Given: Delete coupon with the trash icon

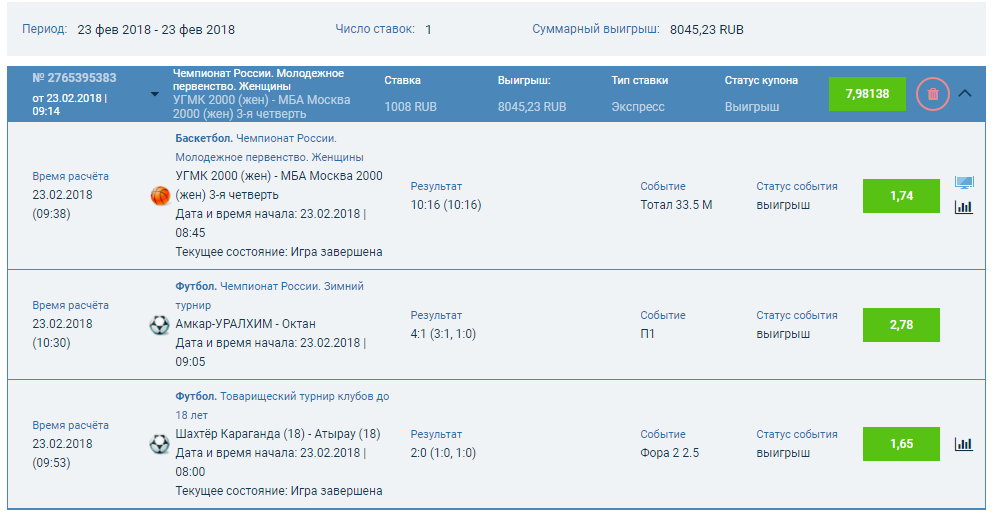Looking at the screenshot, I should point(933,94).
